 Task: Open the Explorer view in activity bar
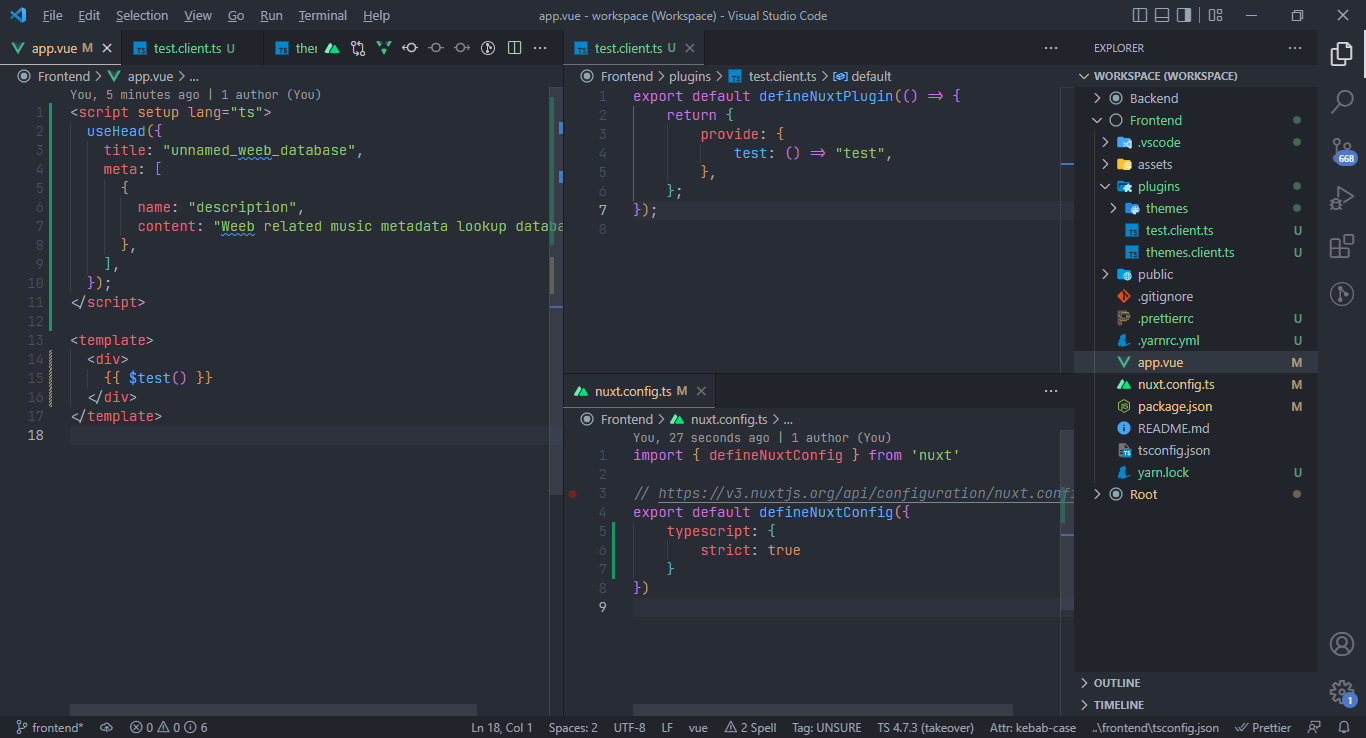(x=1341, y=54)
